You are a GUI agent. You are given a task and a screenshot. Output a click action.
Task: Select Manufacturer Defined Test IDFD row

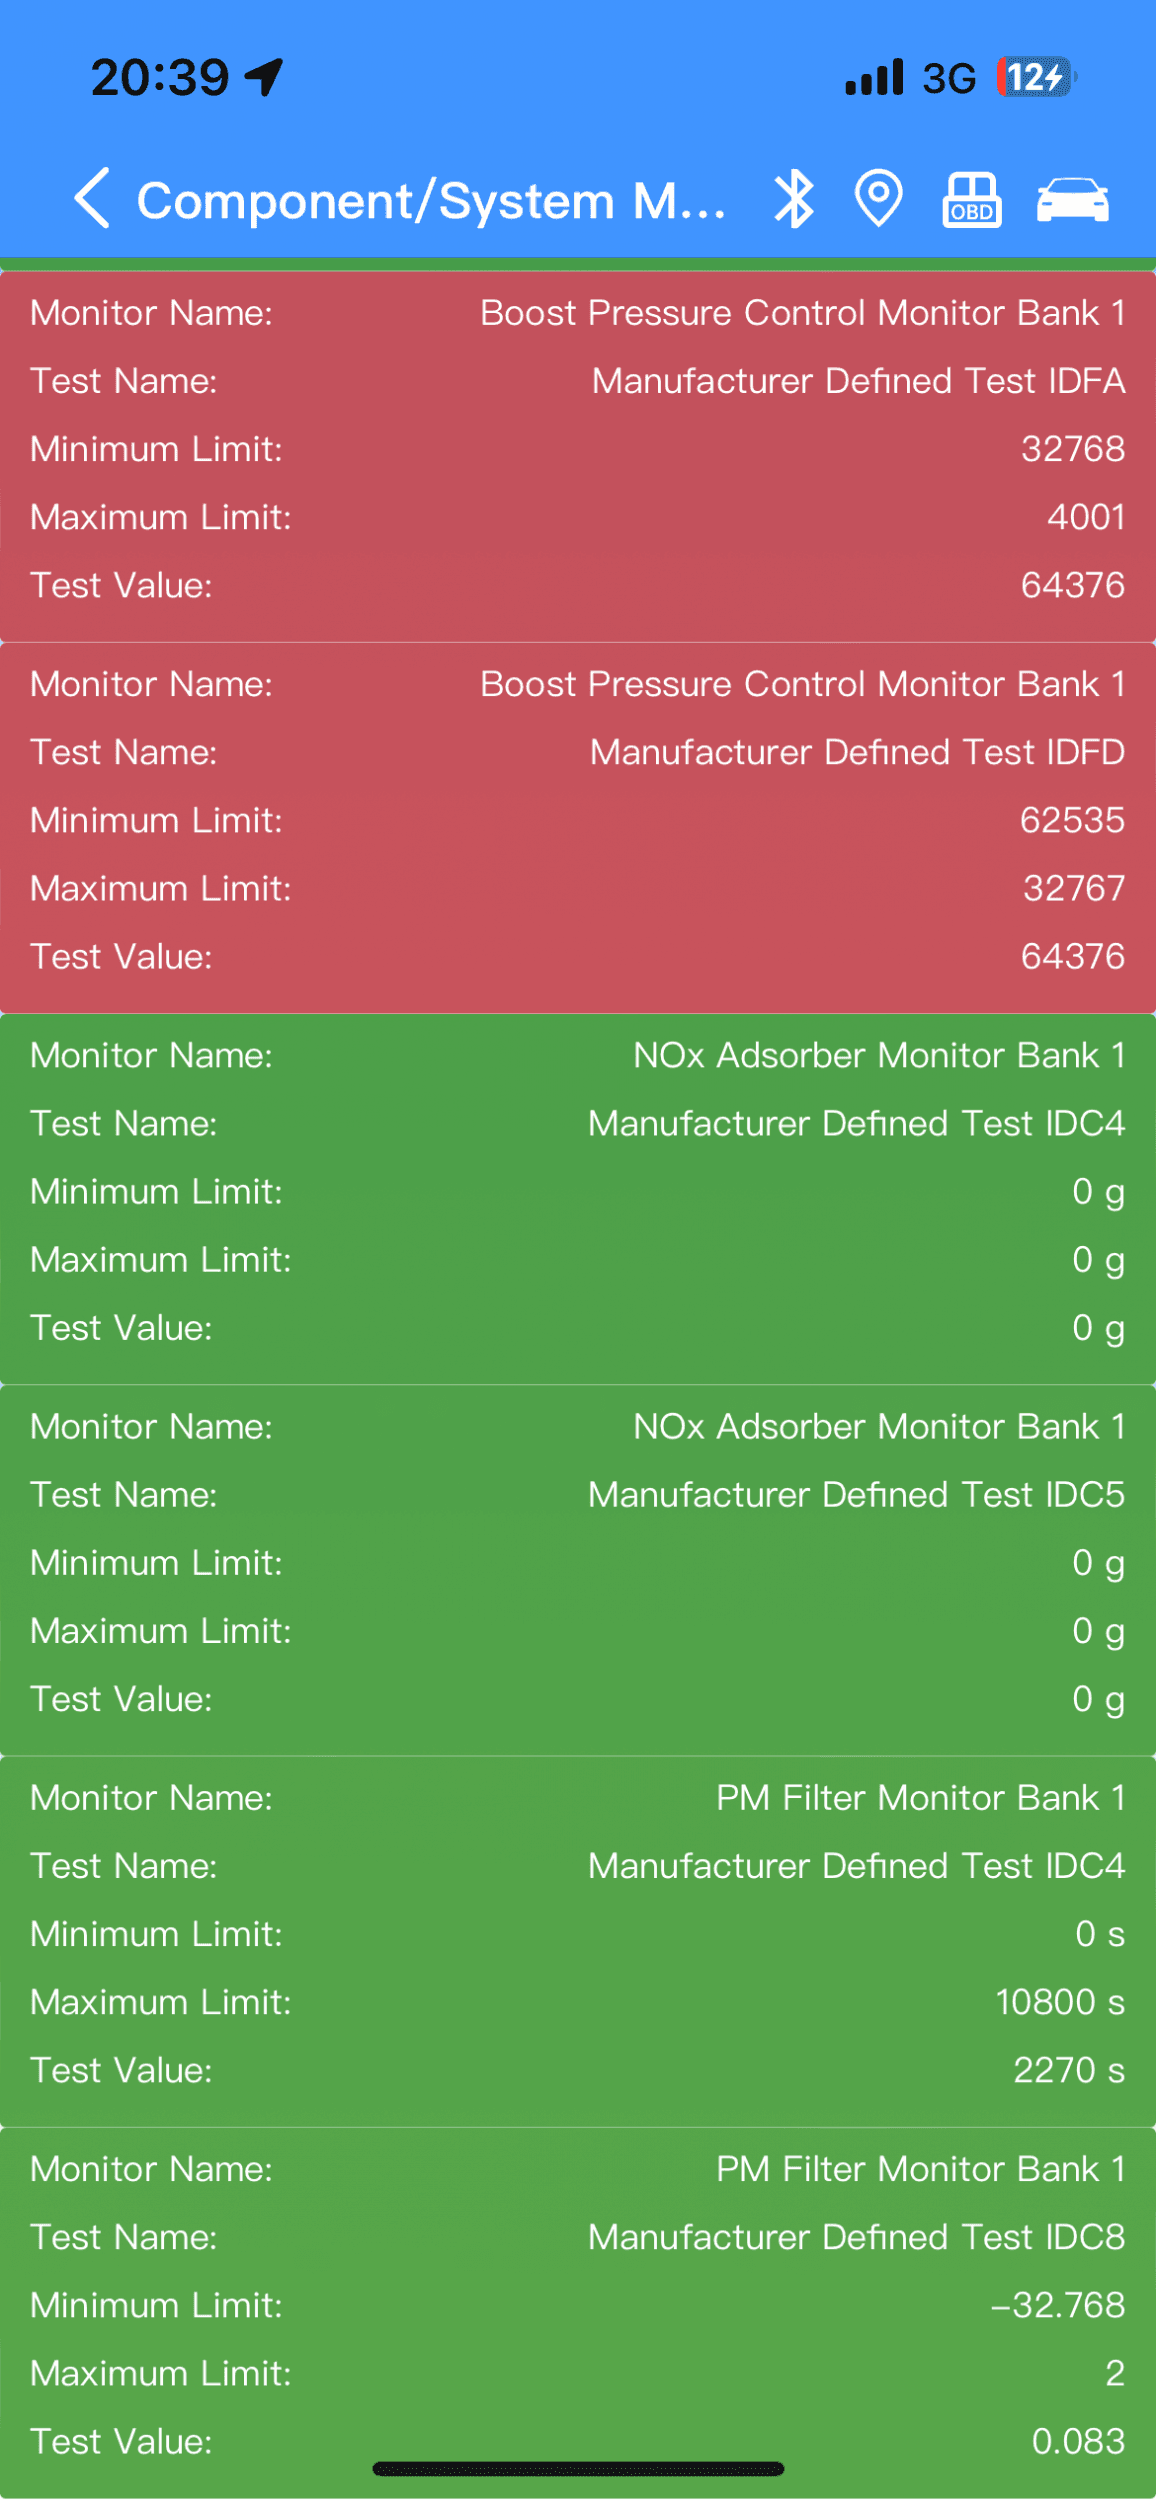pos(578,752)
